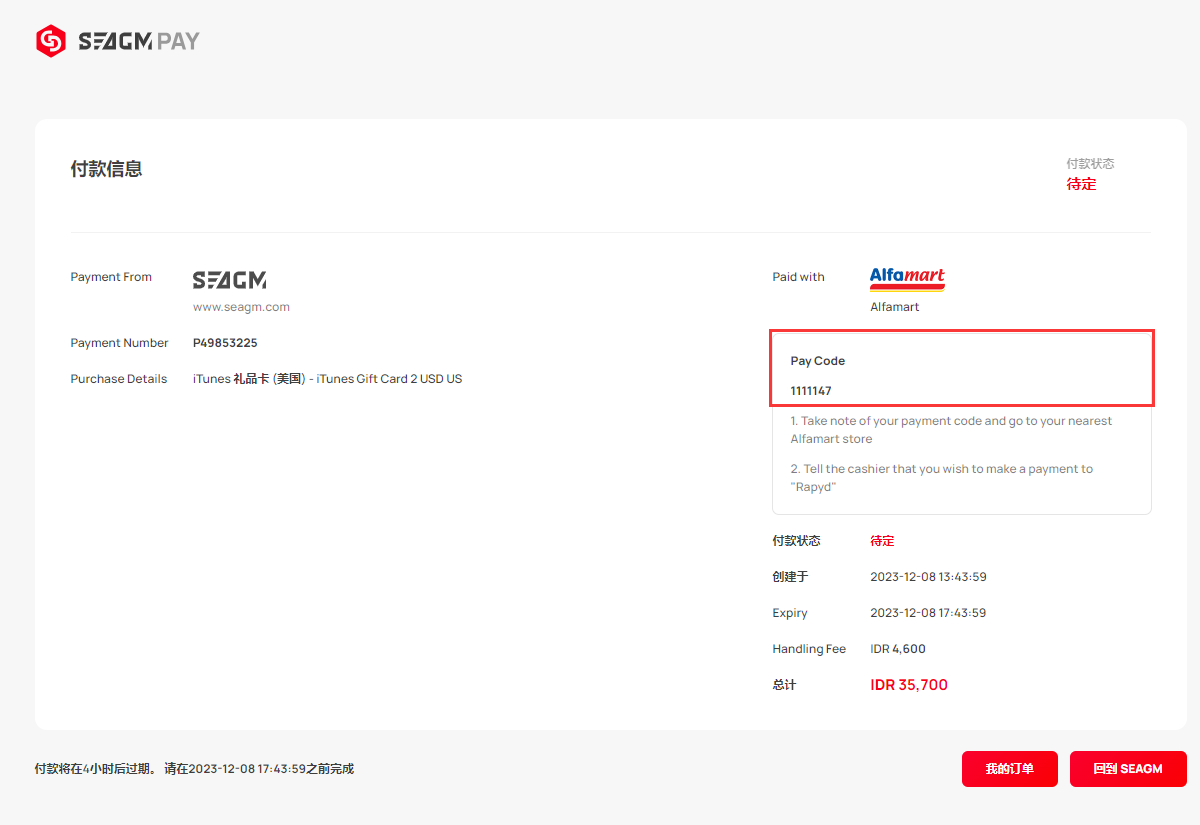Select the Purchase Details label
Viewport: 1200px width, 825px height.
point(119,379)
